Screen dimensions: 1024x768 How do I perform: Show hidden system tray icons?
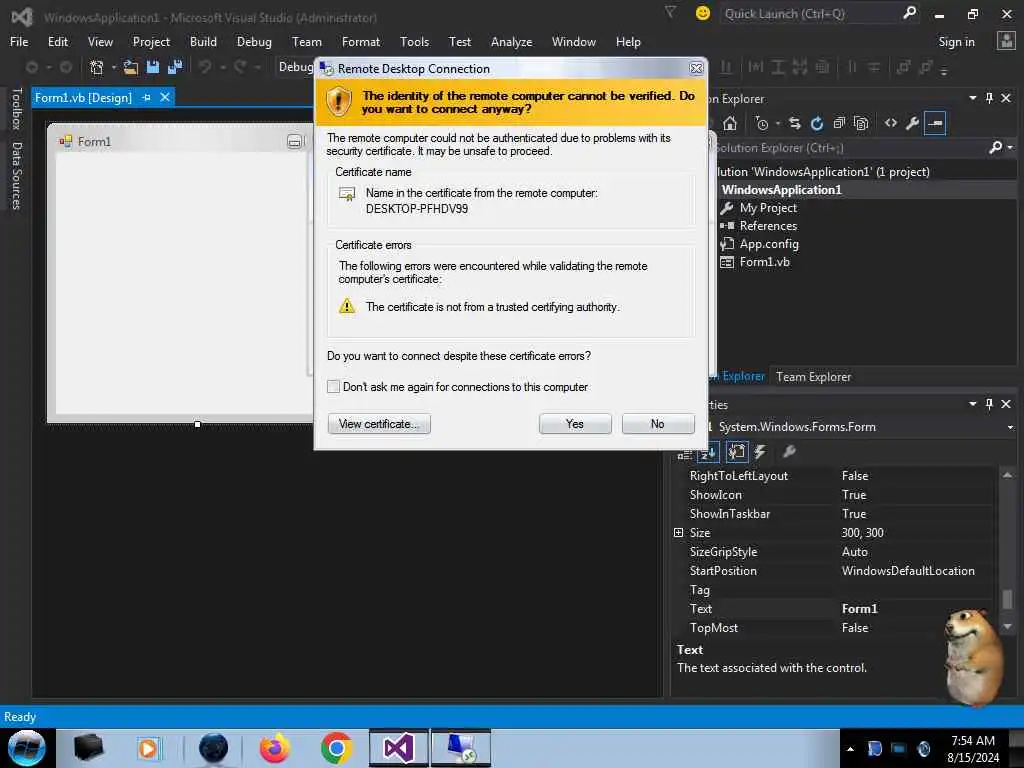850,749
